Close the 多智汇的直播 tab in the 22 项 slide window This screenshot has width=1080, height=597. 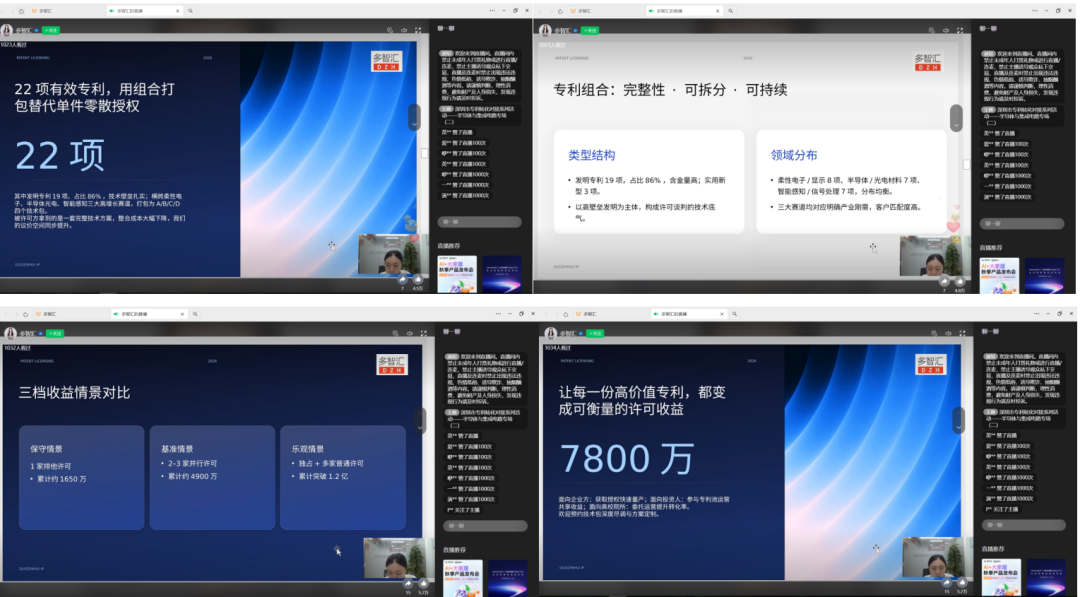click(x=178, y=11)
